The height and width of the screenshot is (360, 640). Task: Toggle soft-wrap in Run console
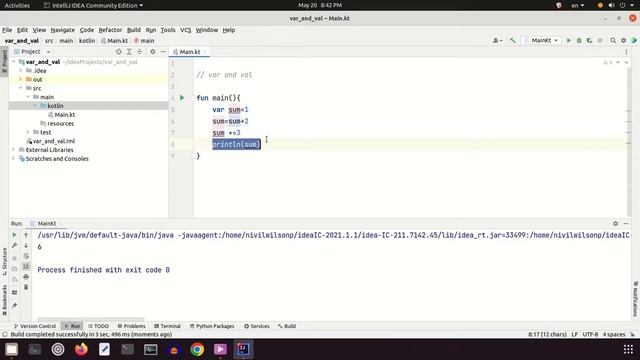tap(26, 256)
